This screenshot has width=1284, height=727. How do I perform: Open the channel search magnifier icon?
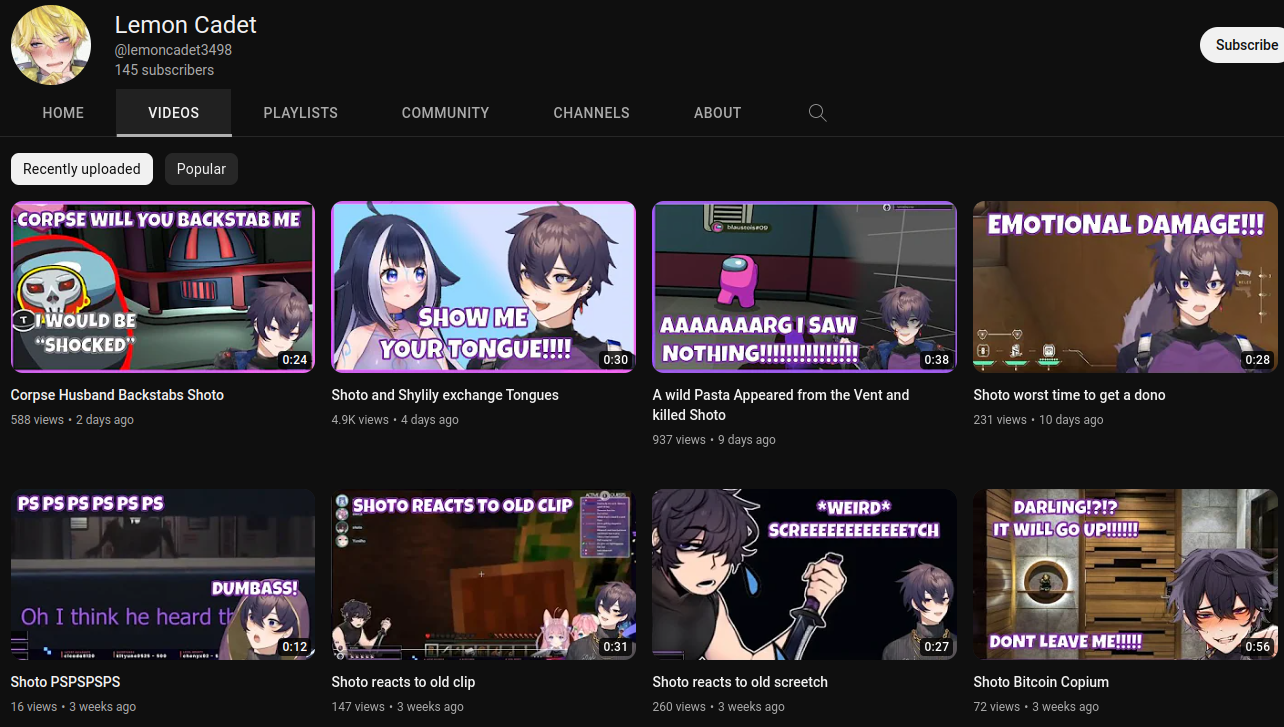pos(817,113)
